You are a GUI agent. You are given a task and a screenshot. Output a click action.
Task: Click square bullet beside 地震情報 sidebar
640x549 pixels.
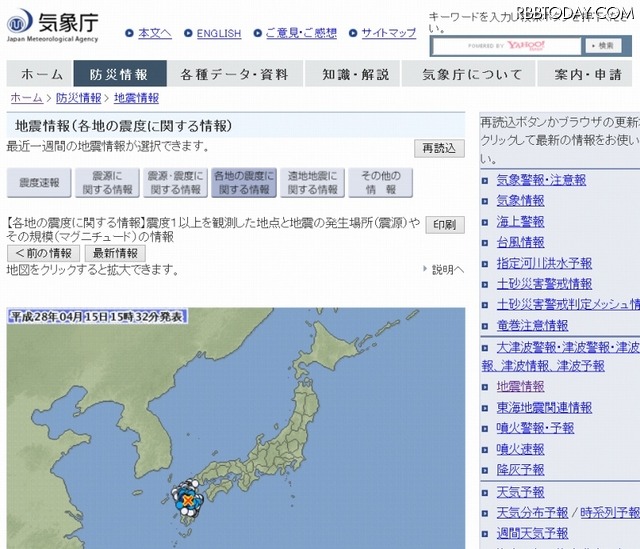485,387
